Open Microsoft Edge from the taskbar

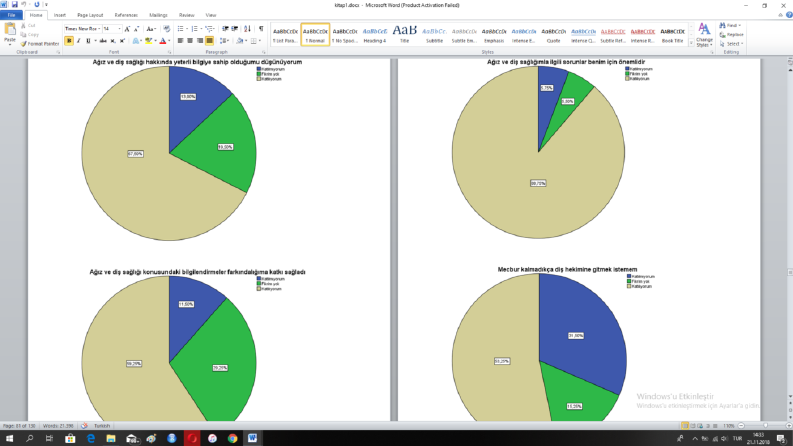click(x=91, y=438)
